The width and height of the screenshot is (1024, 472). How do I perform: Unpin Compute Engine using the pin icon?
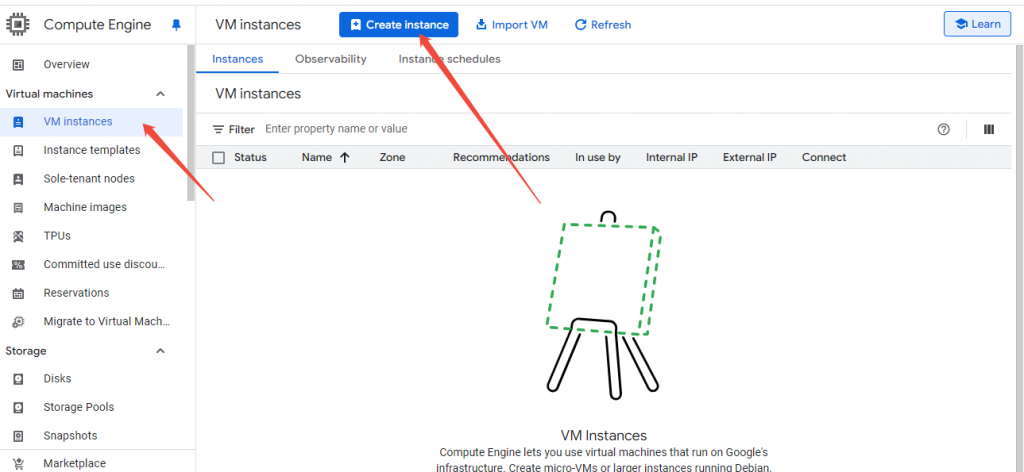point(176,25)
